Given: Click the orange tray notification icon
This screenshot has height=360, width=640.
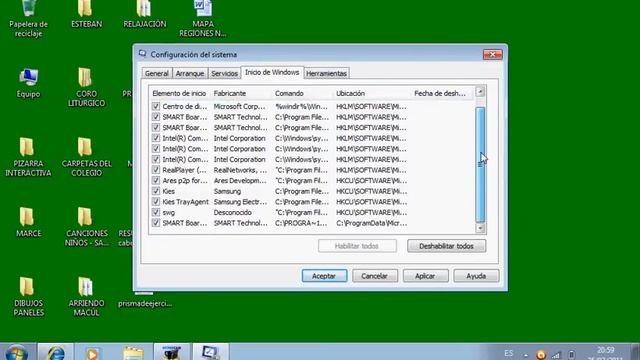Looking at the screenshot, I should 541,355.
